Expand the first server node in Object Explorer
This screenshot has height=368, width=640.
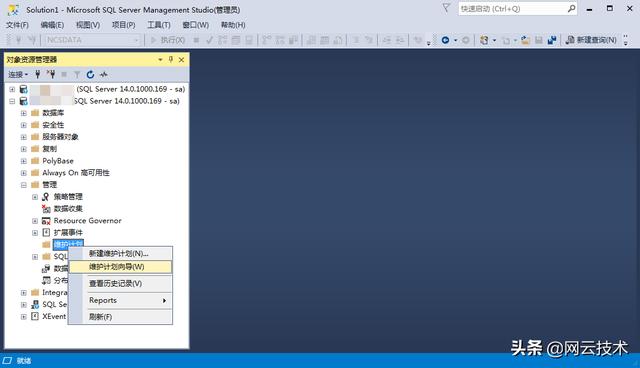12,89
